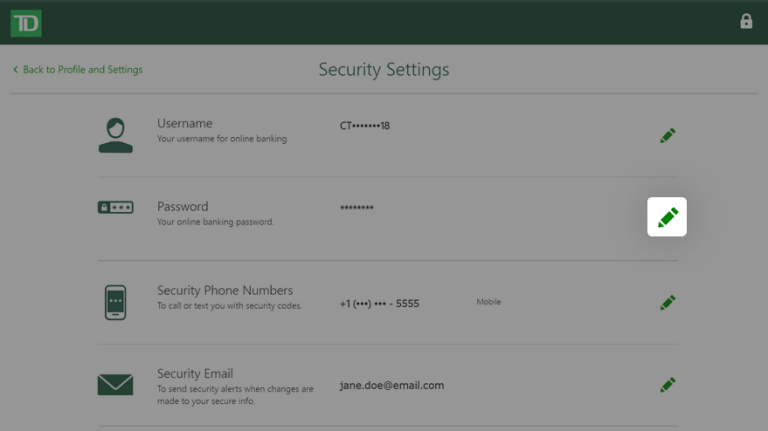Click the jane.doe@email.com address
The width and height of the screenshot is (768, 431).
[391, 385]
